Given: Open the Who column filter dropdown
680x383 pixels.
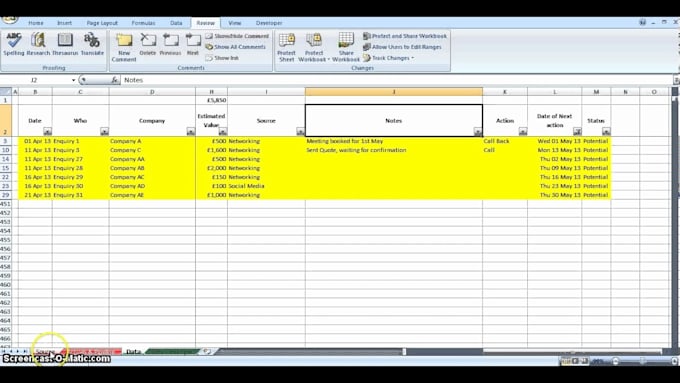Looking at the screenshot, I should click(104, 131).
